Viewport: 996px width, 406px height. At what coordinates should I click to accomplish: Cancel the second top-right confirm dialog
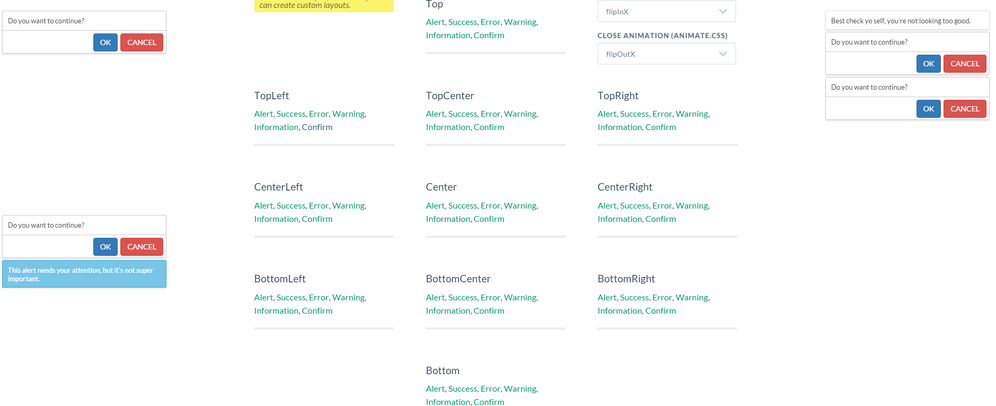965,109
